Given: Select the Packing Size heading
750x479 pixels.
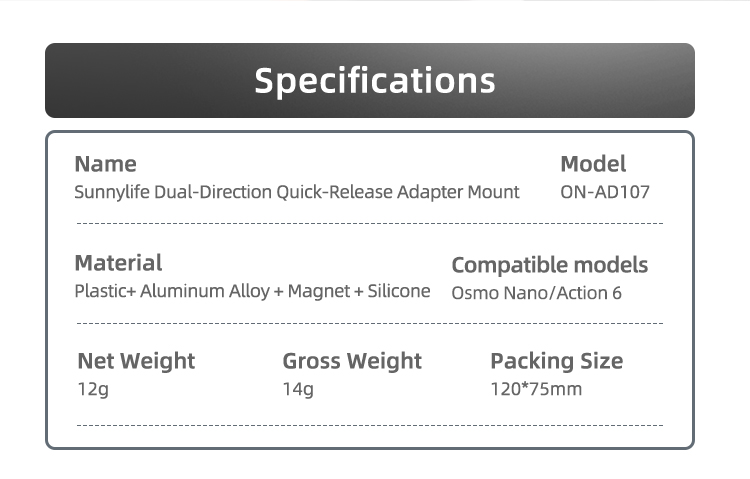Looking at the screenshot, I should pos(557,361).
